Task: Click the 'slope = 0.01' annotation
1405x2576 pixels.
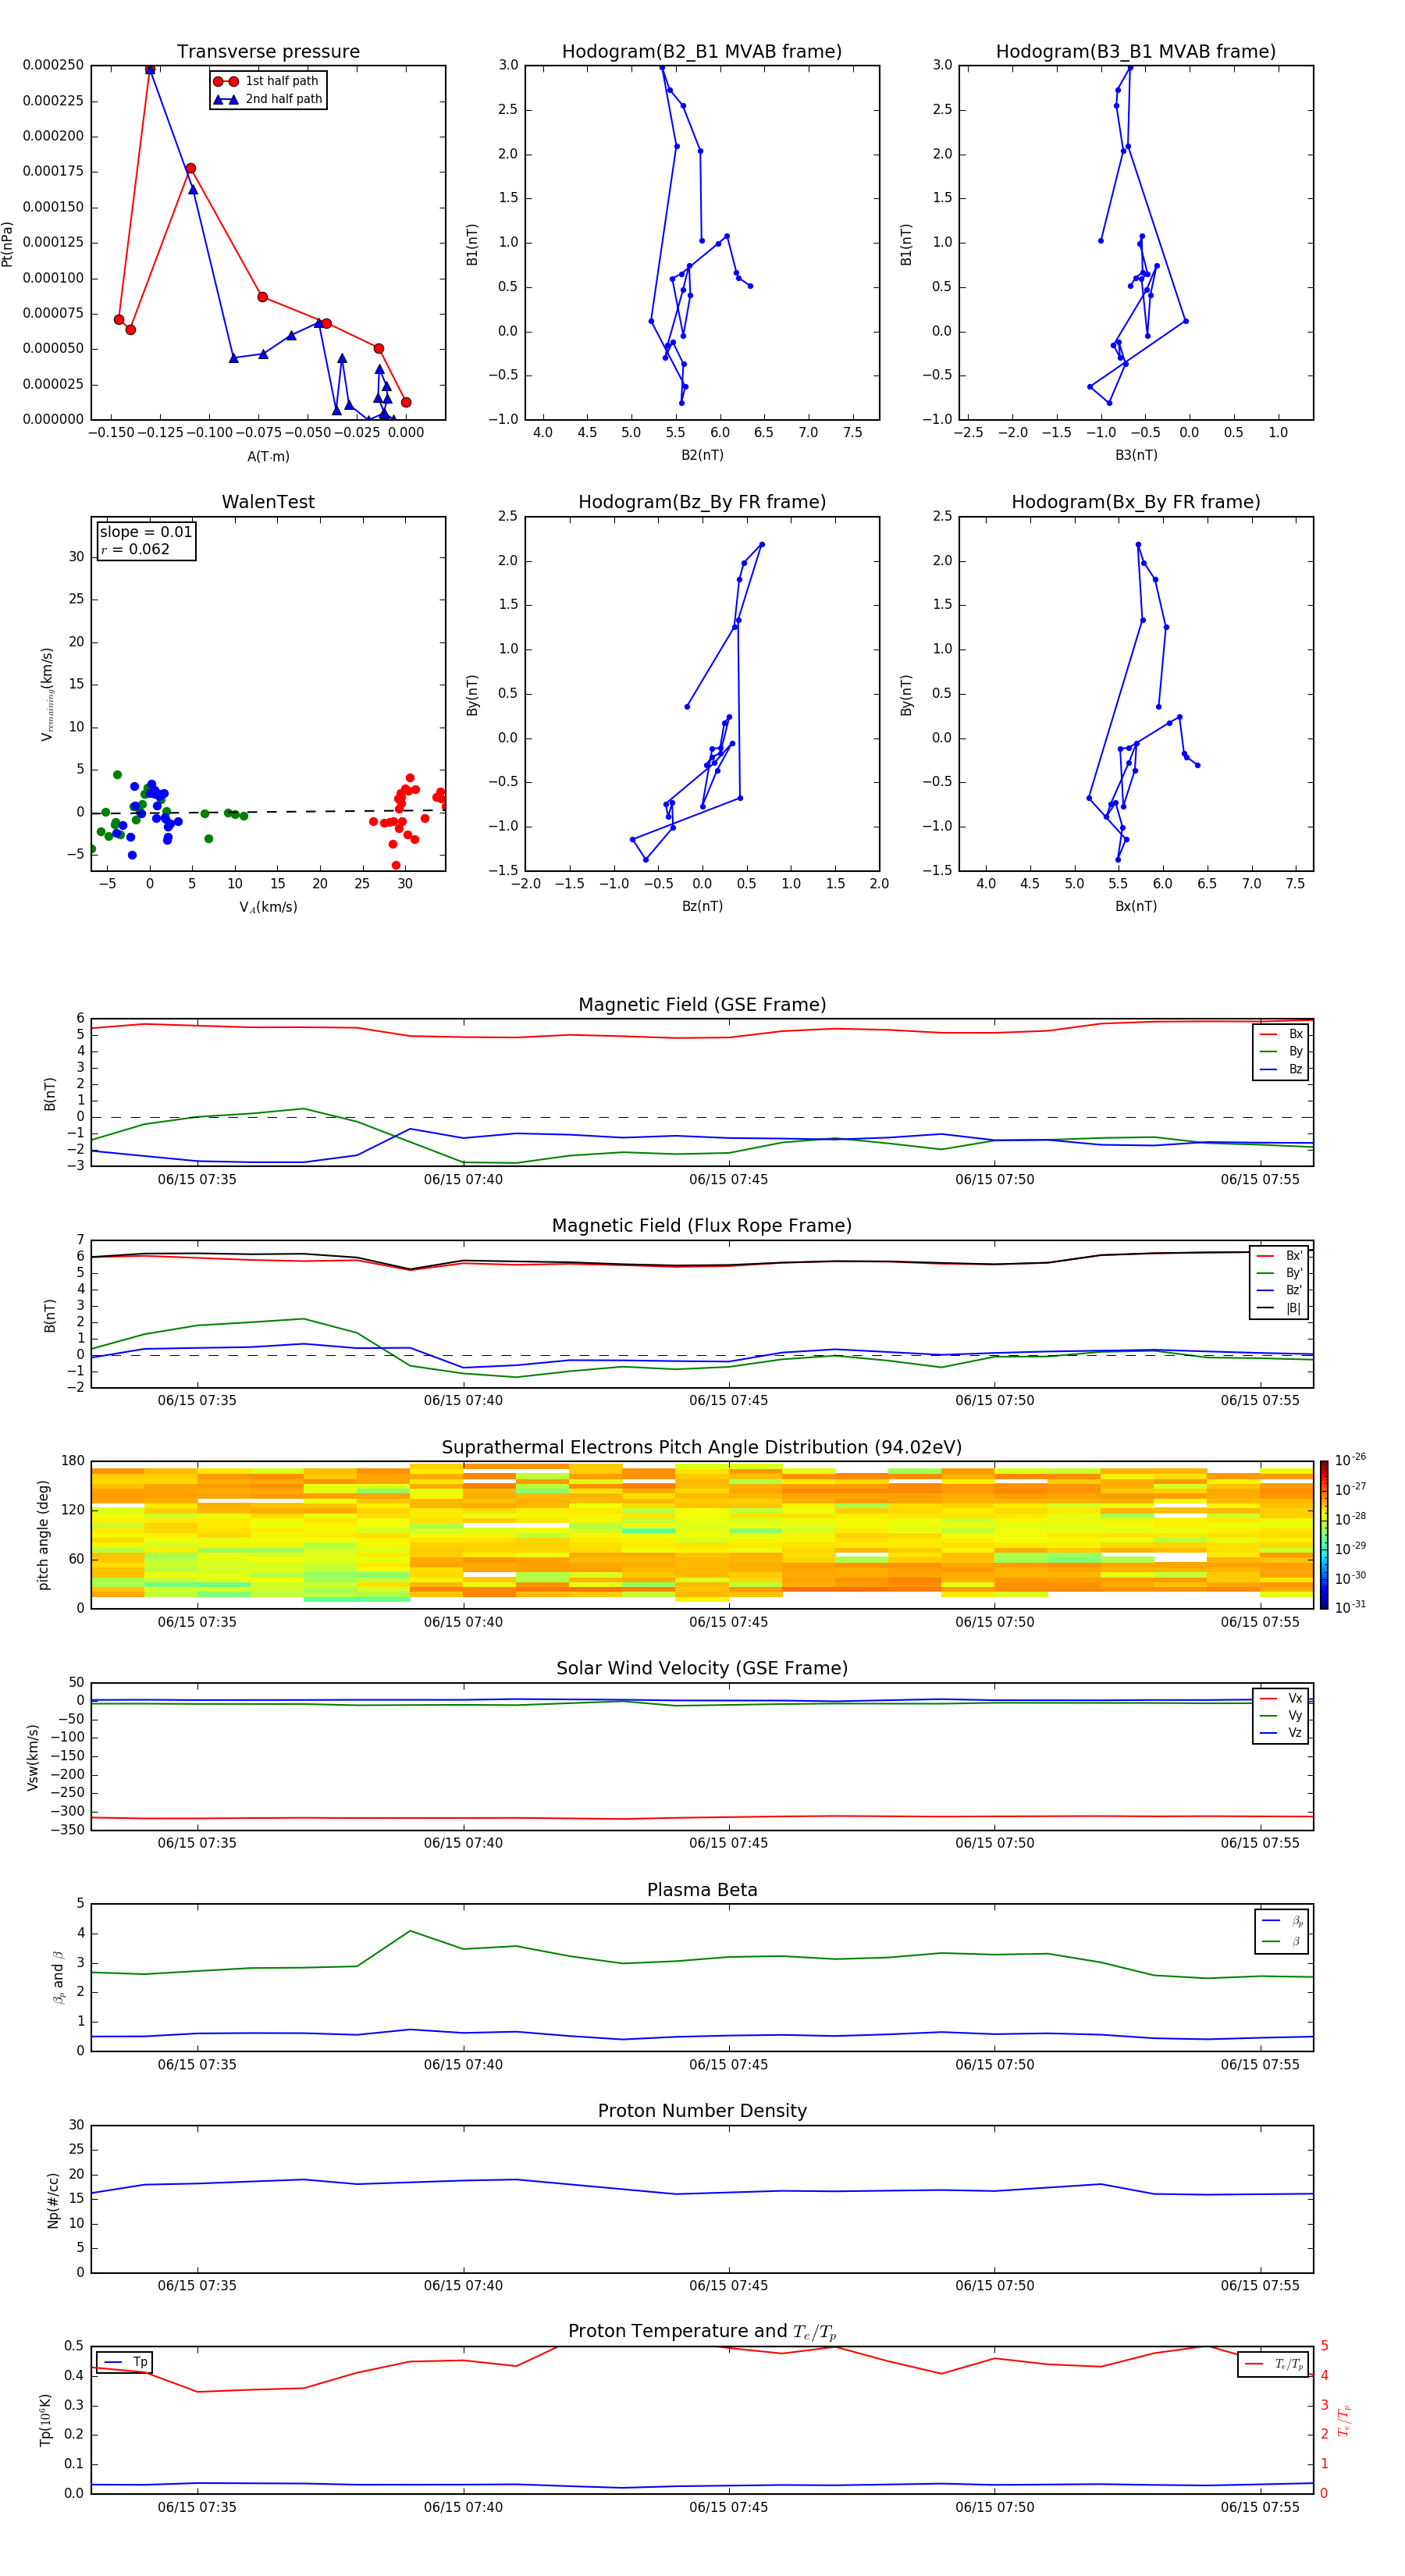Action: pos(146,532)
